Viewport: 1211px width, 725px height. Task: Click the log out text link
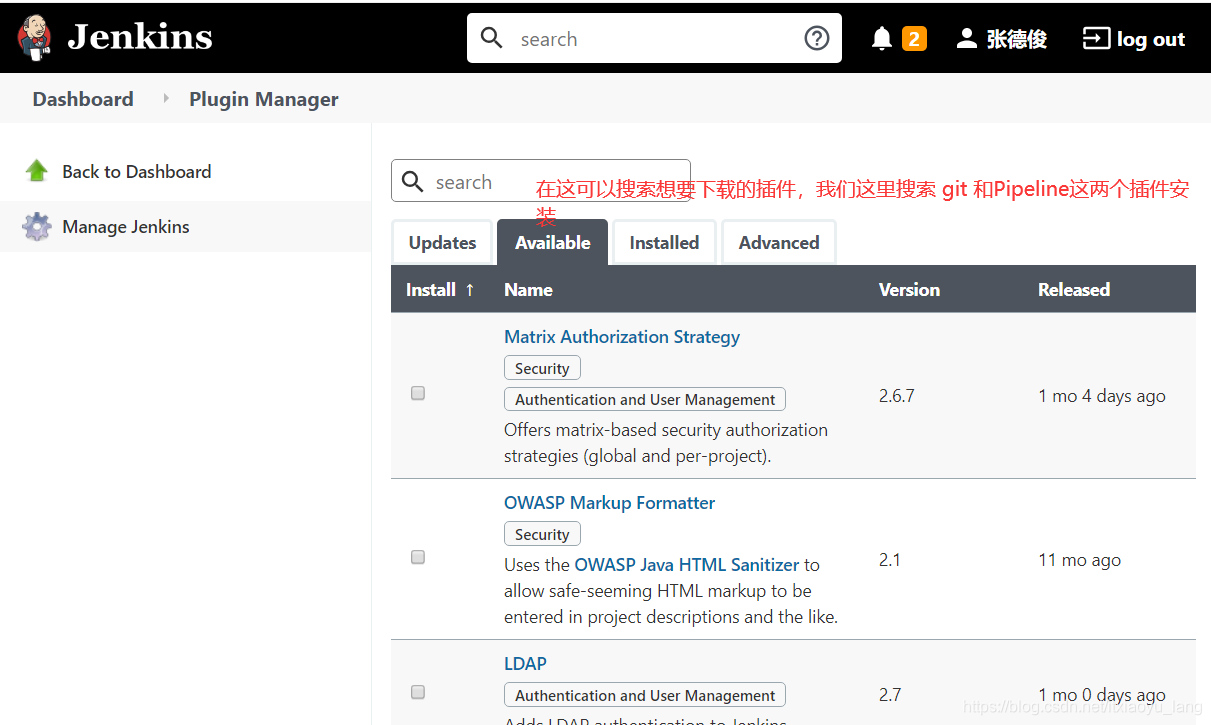tap(1151, 39)
